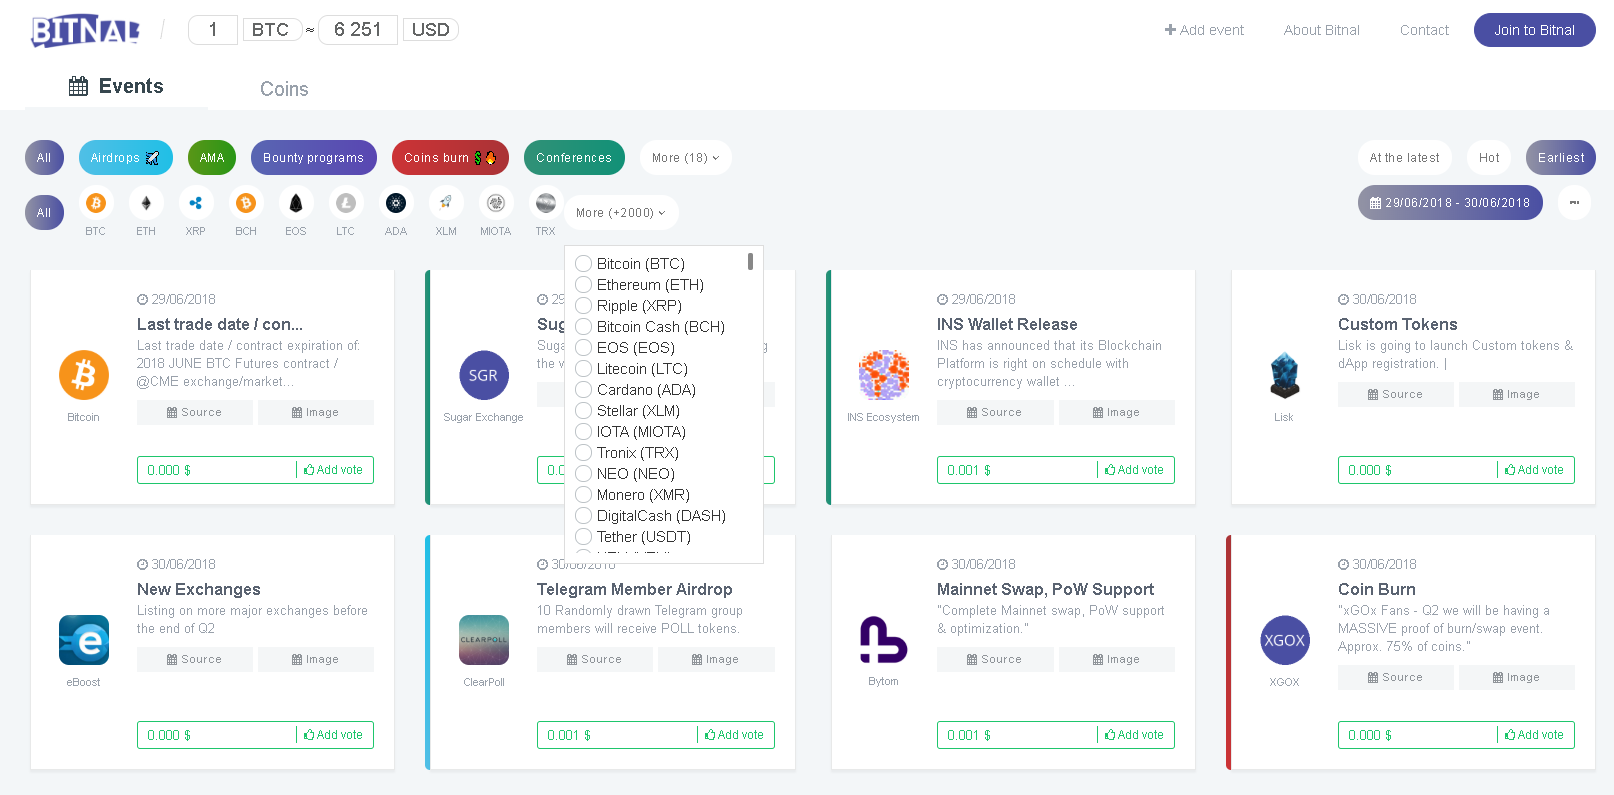Add vote on Custom Tokens event
Viewport: 1614px width, 795px height.
pyautogui.click(x=1535, y=470)
